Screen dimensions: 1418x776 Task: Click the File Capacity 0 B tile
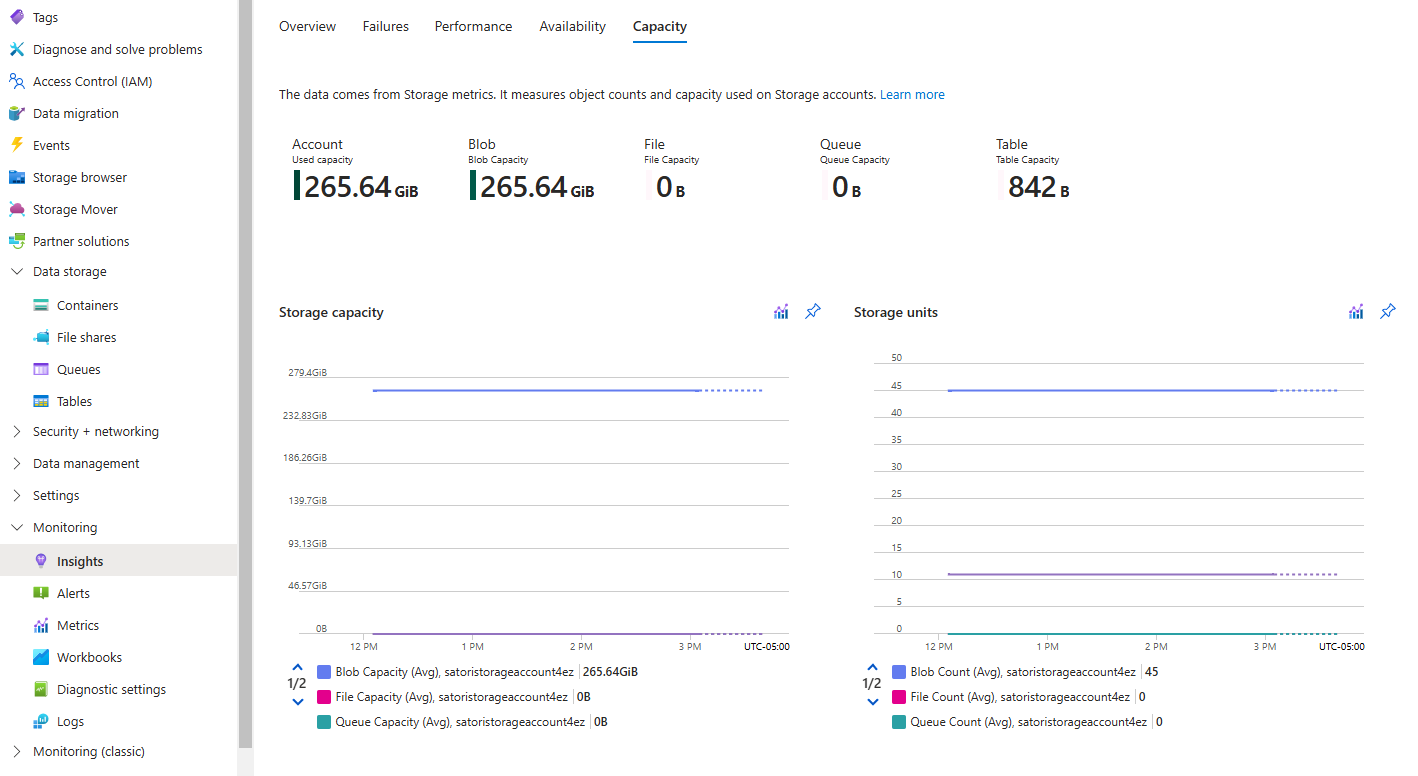pos(672,170)
